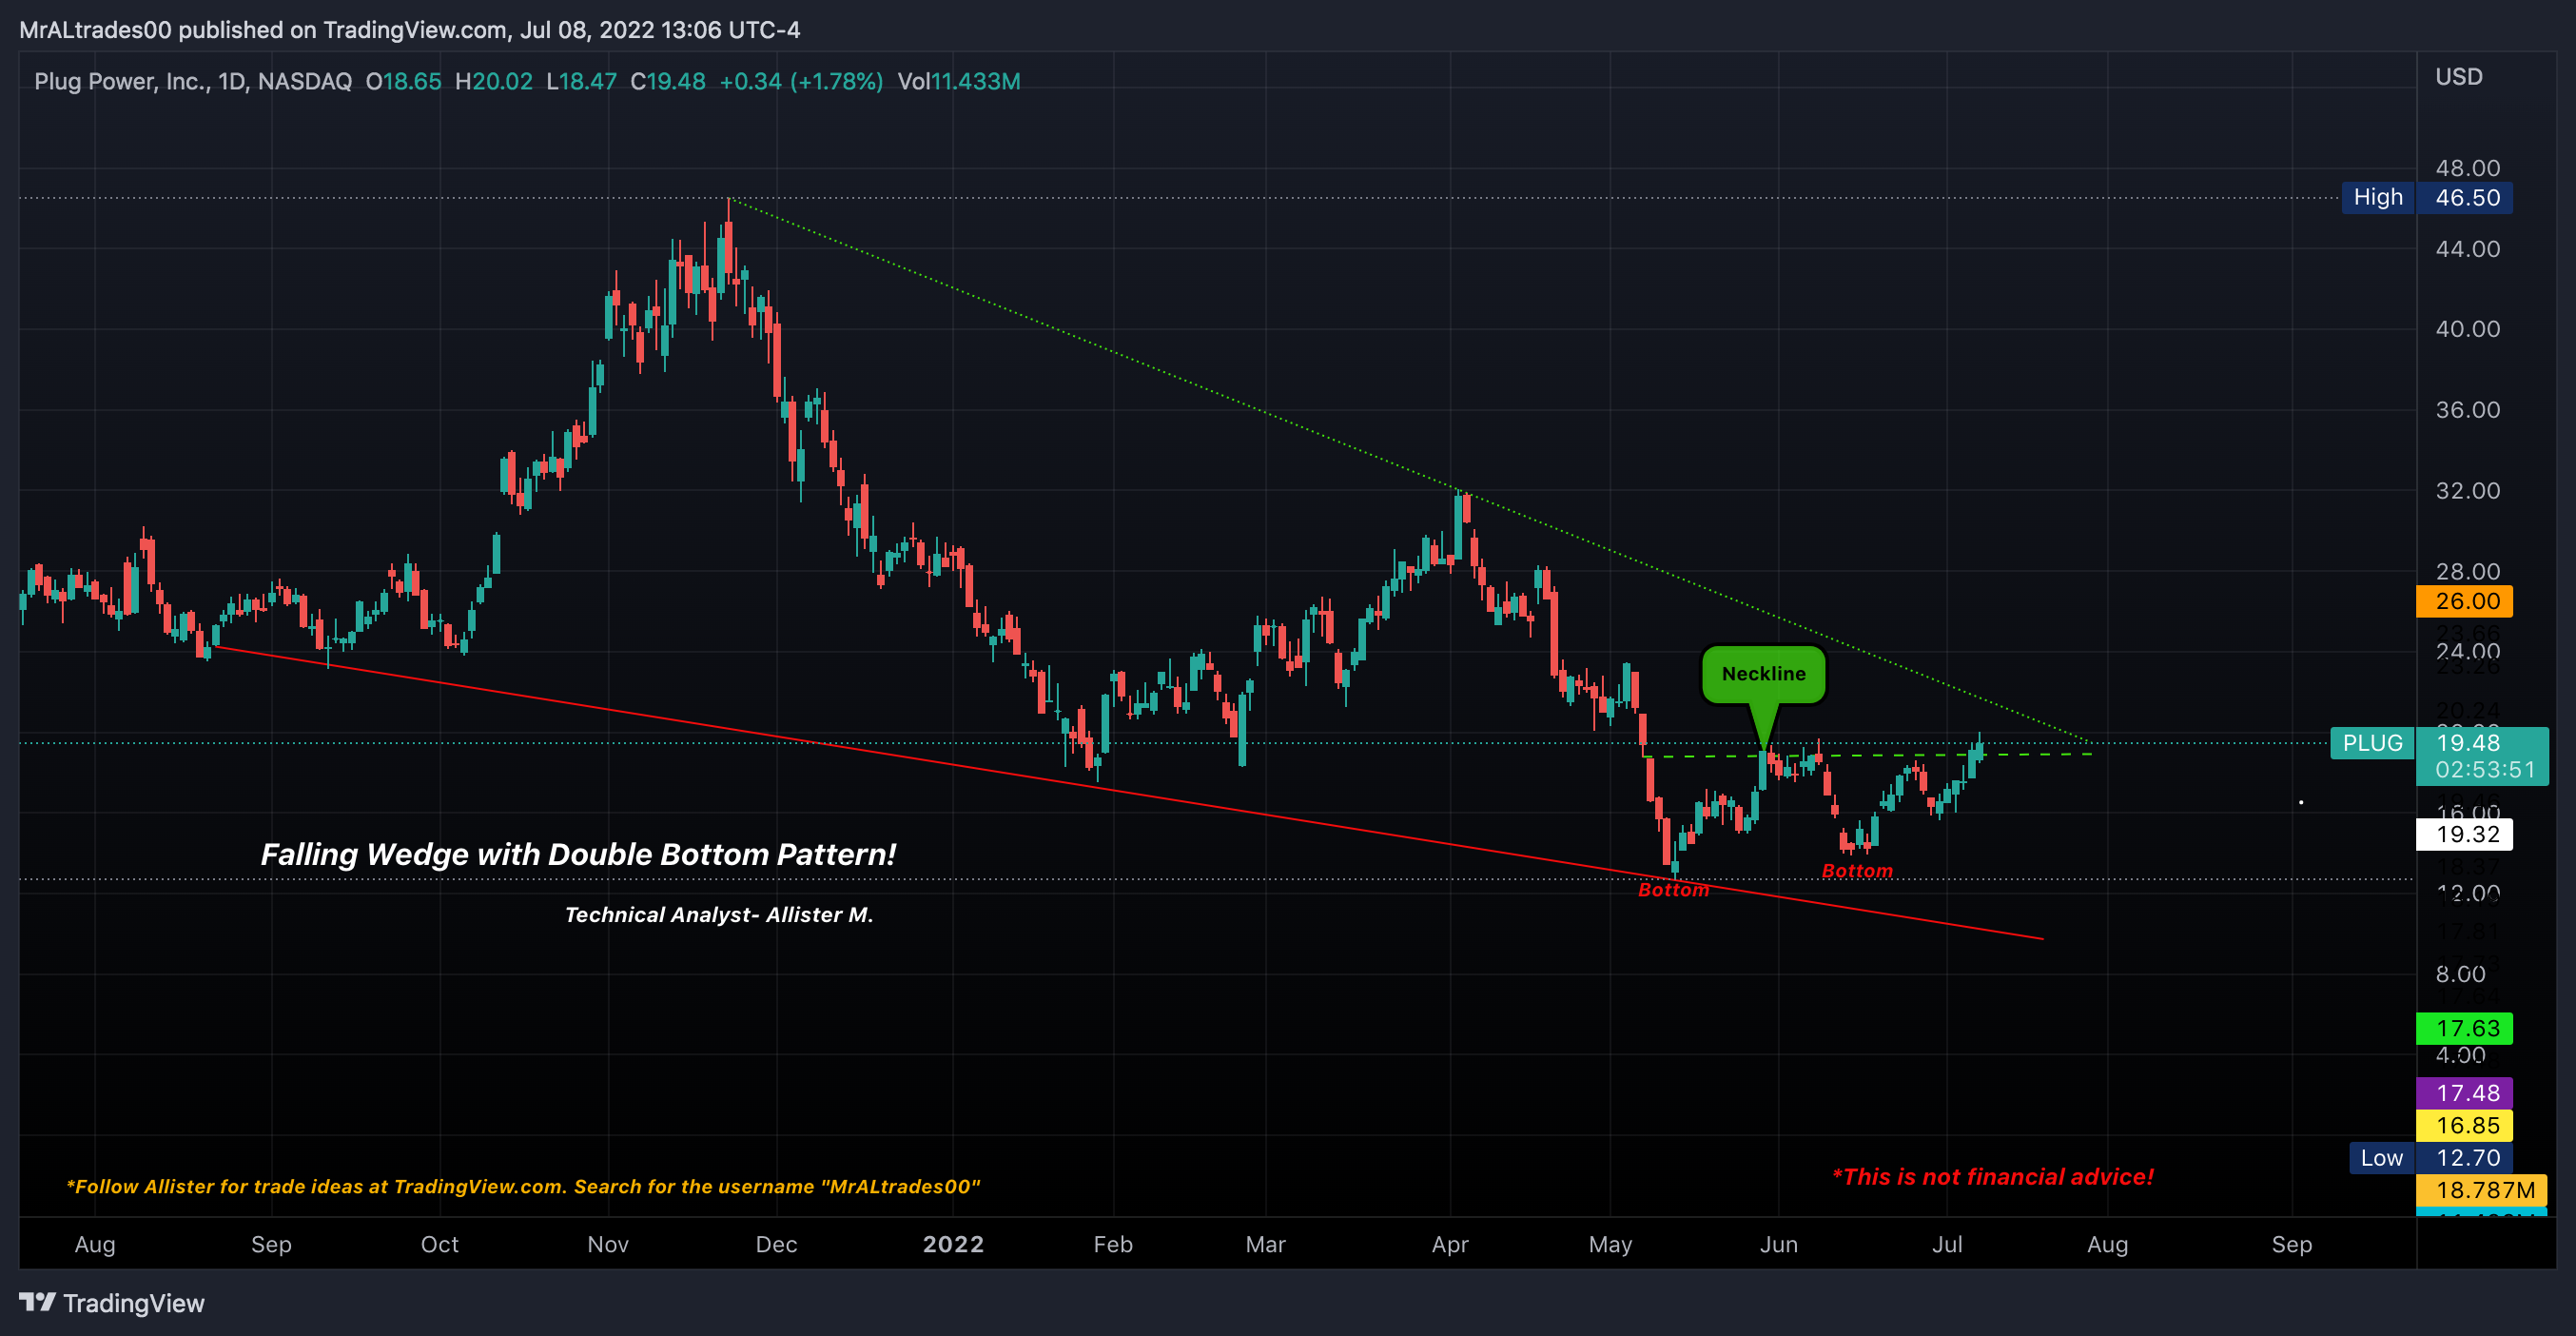The image size is (2576, 1336).
Task: Click the Nov label on the time axis
Action: point(608,1244)
